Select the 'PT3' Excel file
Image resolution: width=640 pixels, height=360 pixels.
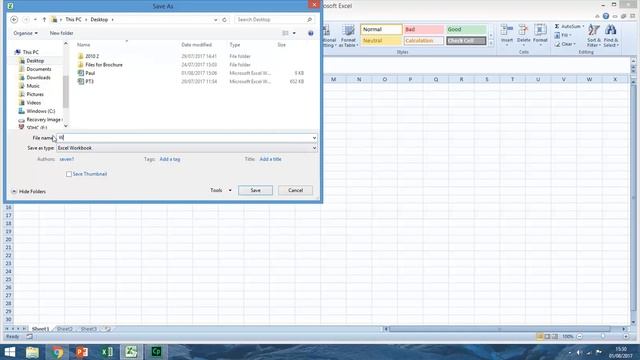click(x=89, y=81)
